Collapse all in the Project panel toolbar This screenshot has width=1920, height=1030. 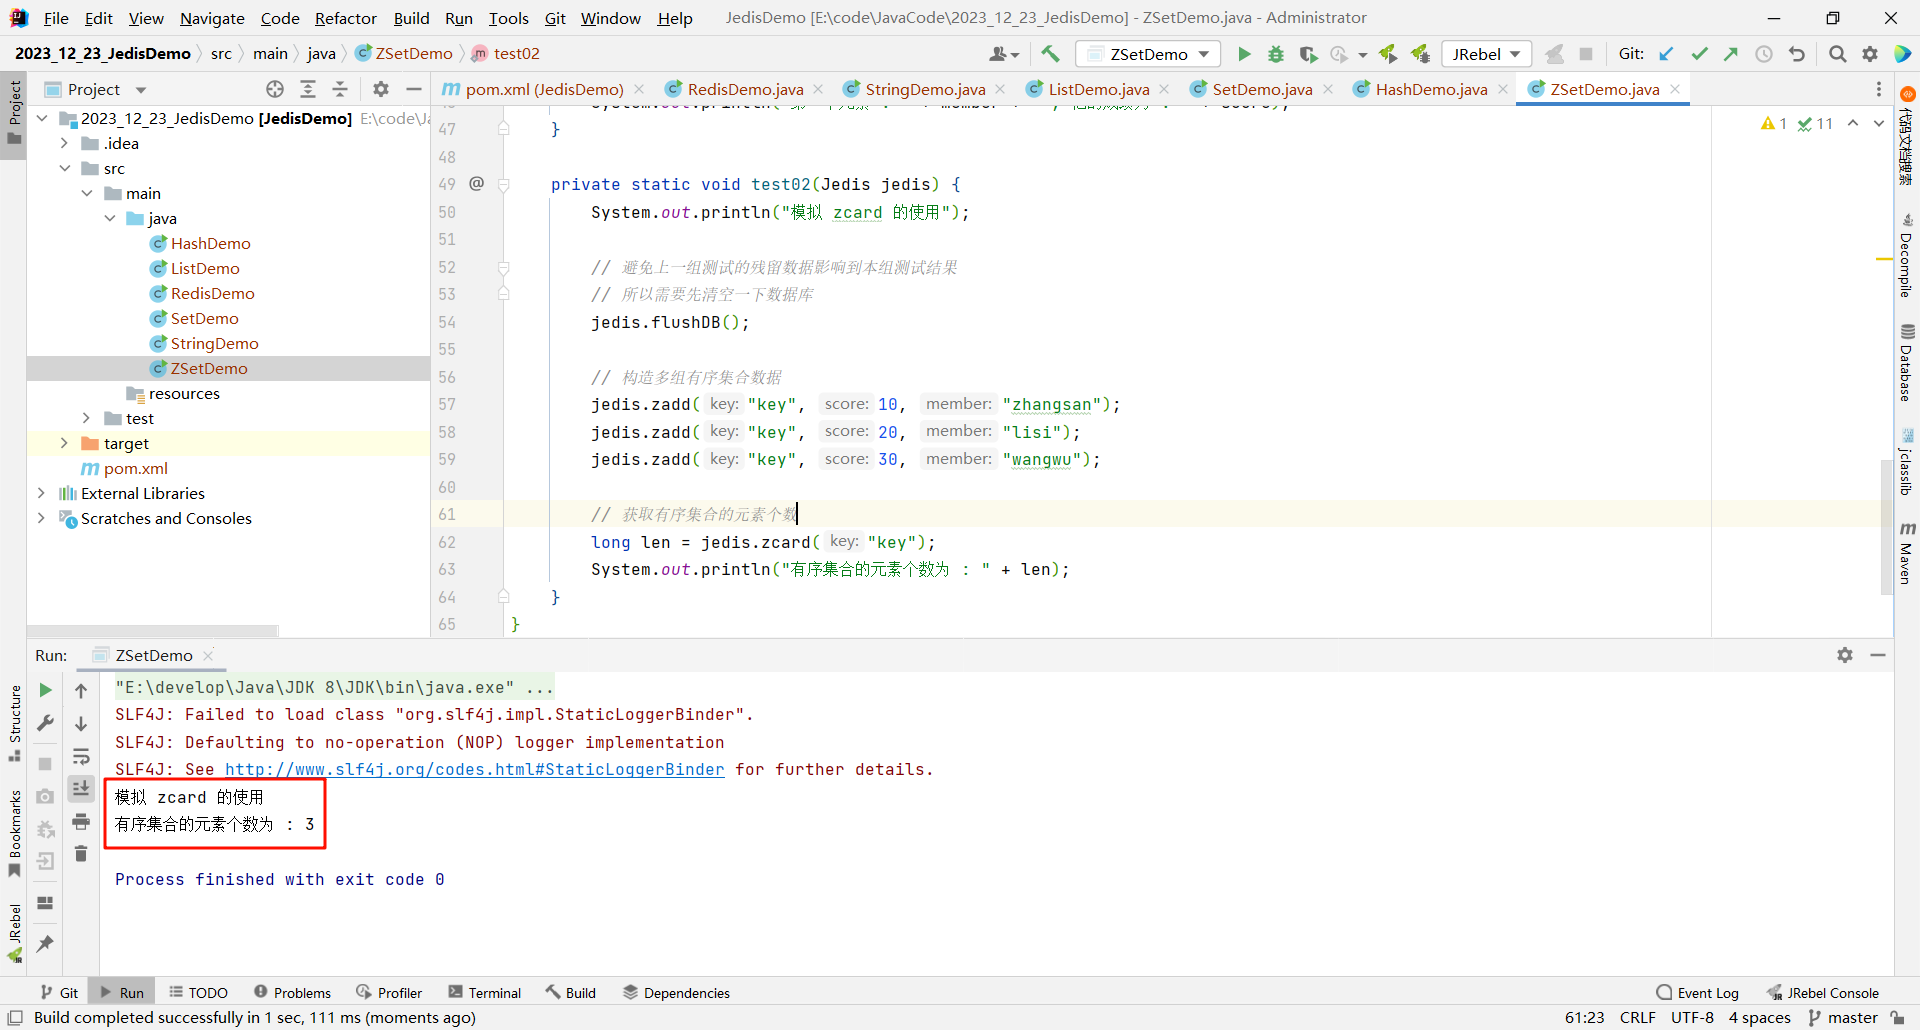coord(340,89)
